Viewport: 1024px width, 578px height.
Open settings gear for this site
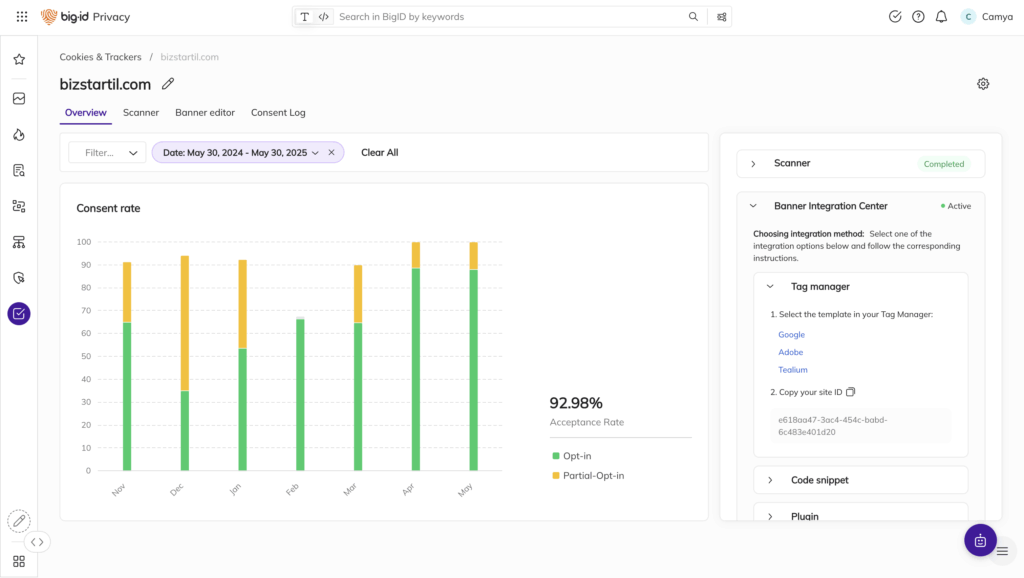coord(983,84)
